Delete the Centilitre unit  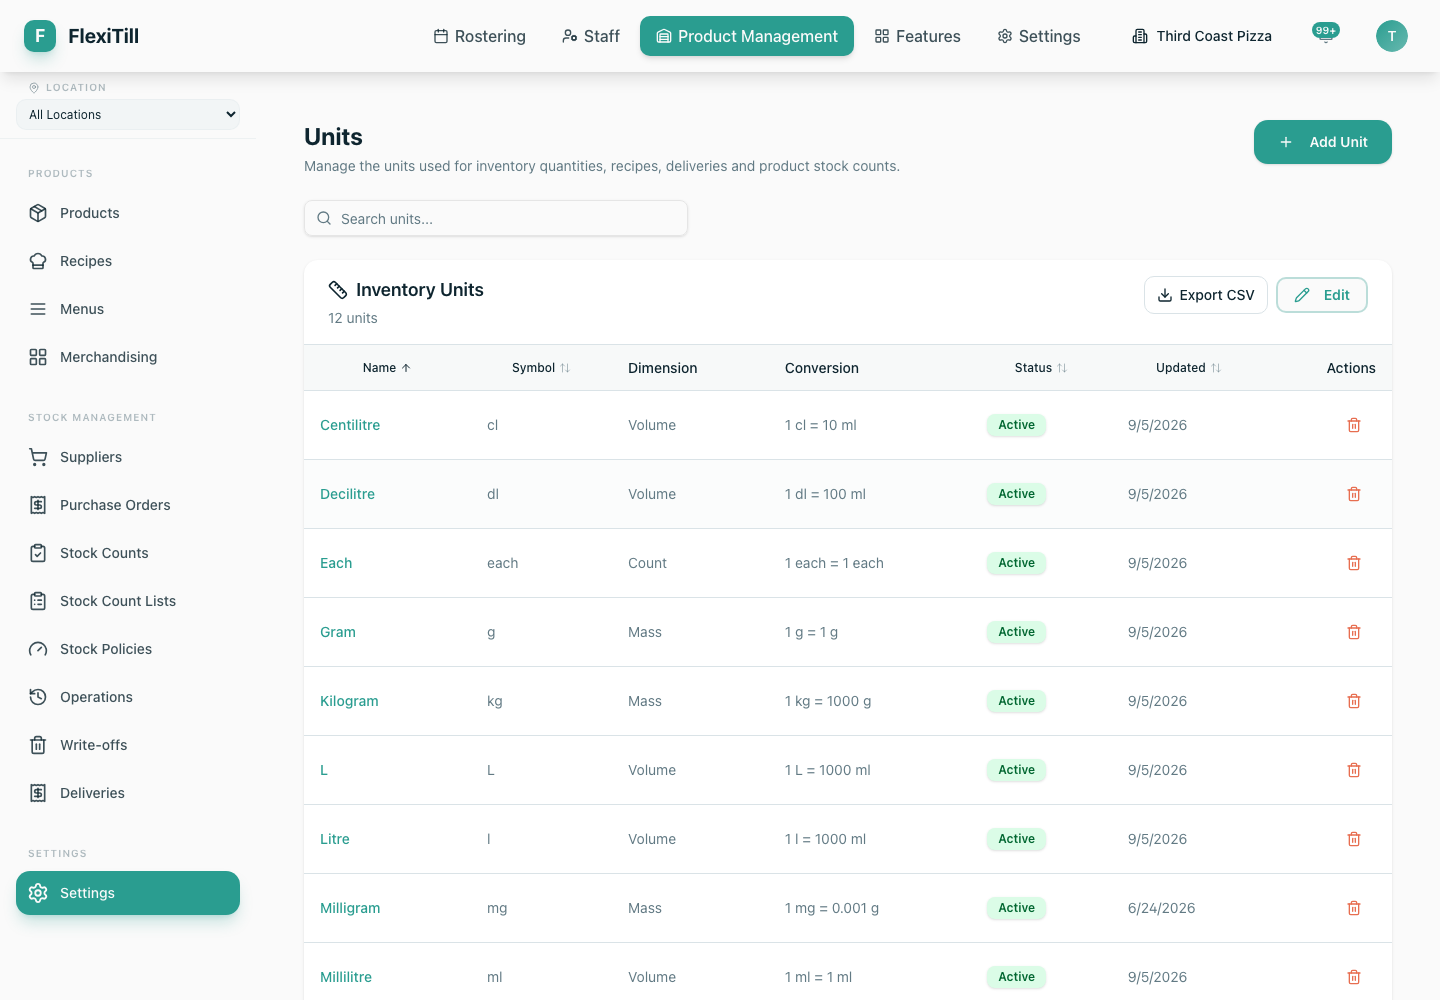tap(1354, 425)
